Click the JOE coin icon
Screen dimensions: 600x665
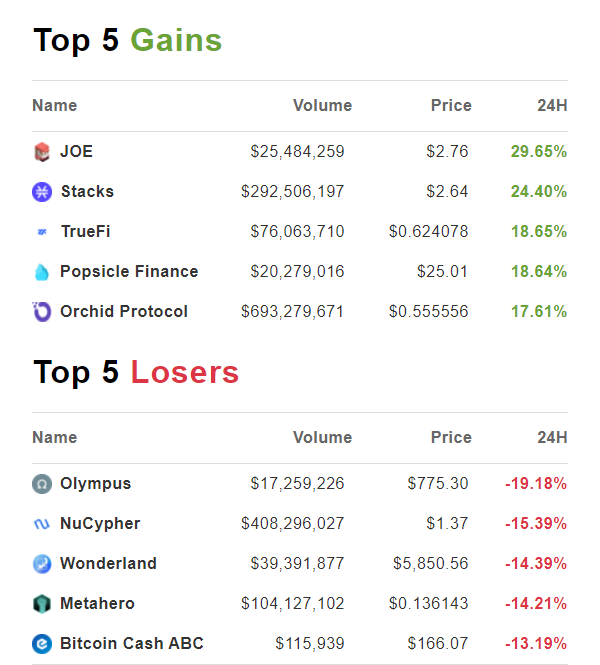pos(41,152)
